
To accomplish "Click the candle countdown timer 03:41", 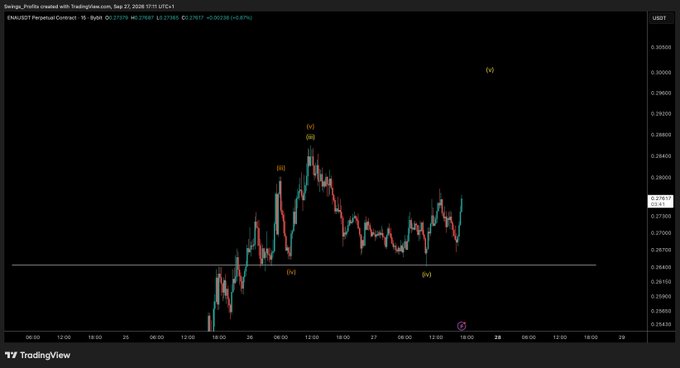I will click(x=658, y=204).
